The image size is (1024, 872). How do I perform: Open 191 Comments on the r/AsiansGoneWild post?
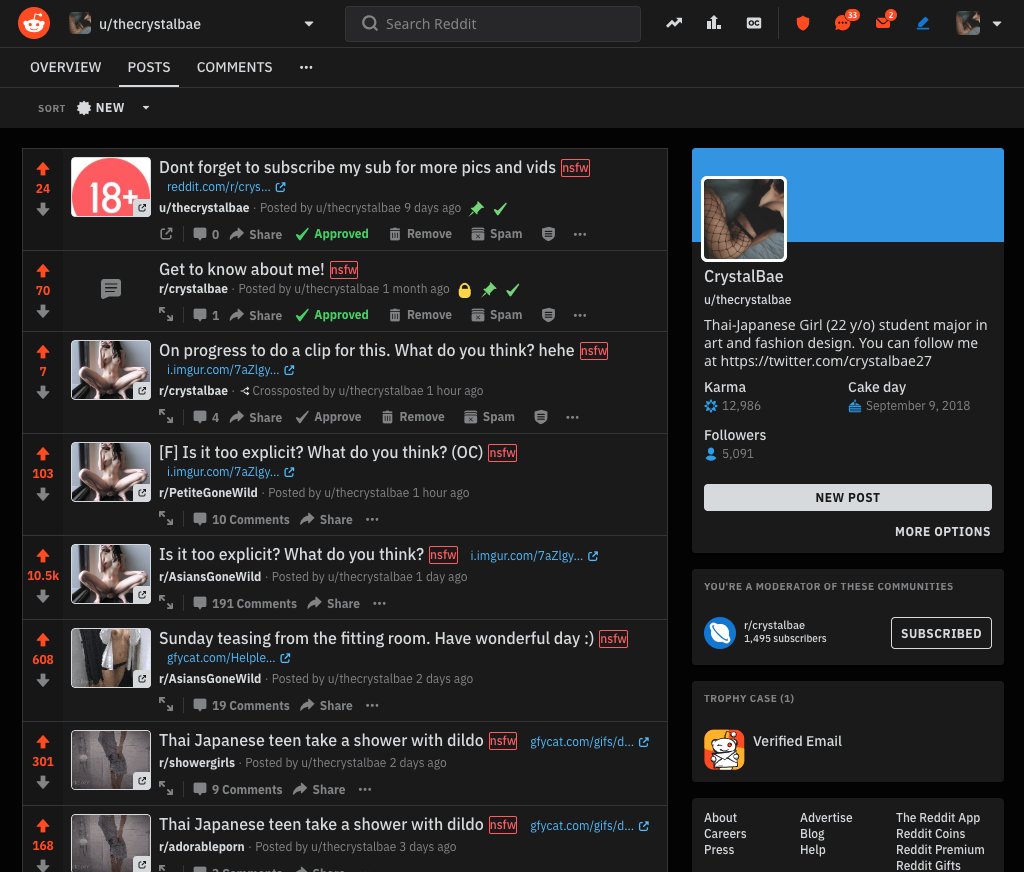(x=245, y=604)
